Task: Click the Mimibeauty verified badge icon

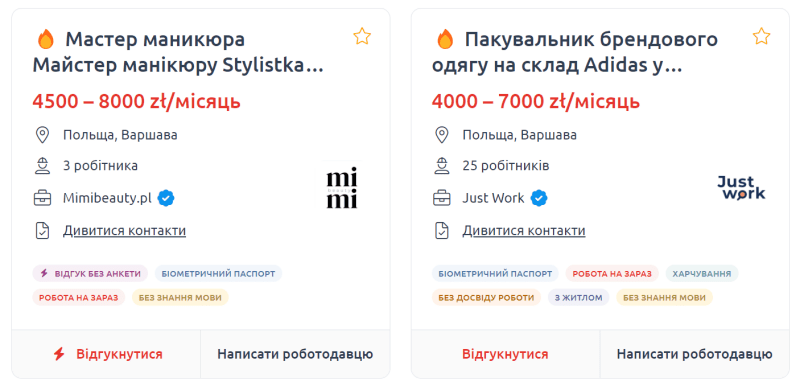Action: coord(166,198)
